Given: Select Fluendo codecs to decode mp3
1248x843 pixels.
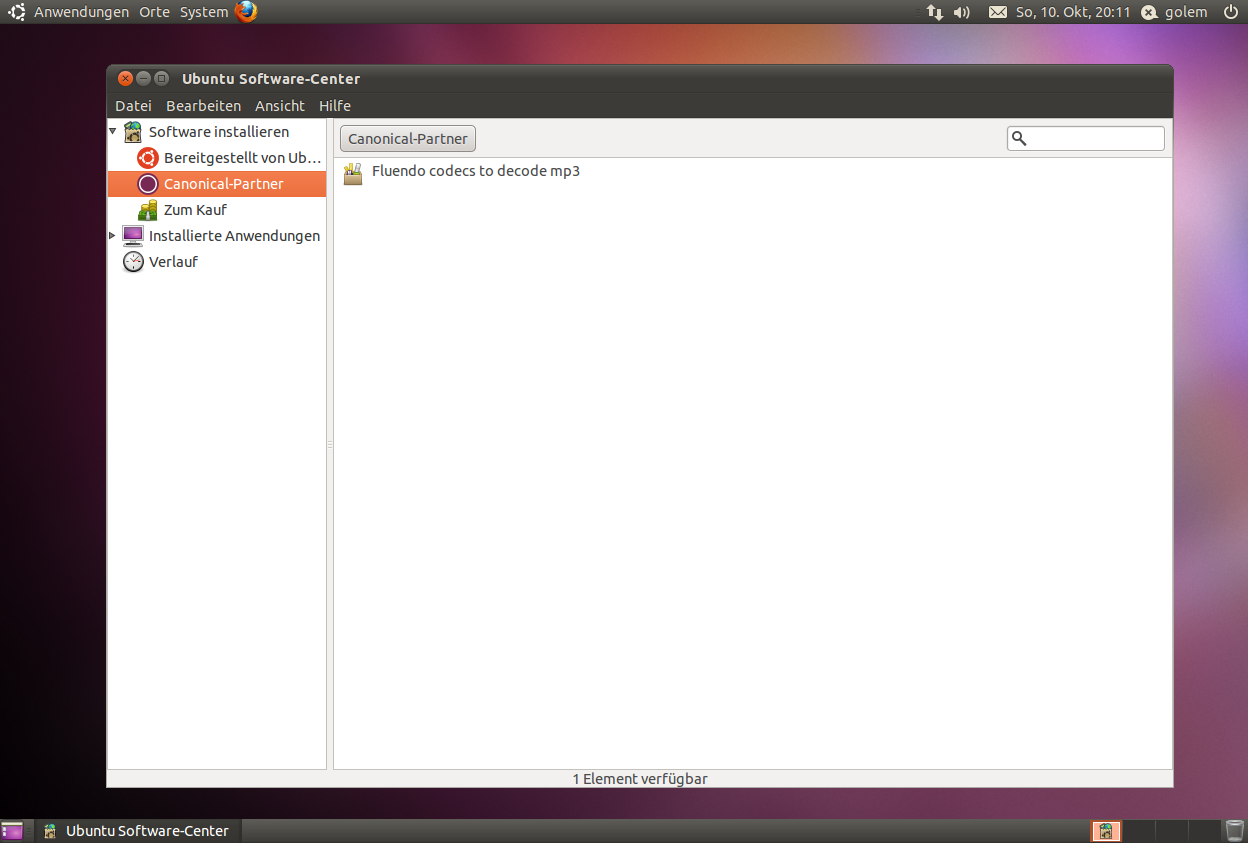Looking at the screenshot, I should click(476, 171).
